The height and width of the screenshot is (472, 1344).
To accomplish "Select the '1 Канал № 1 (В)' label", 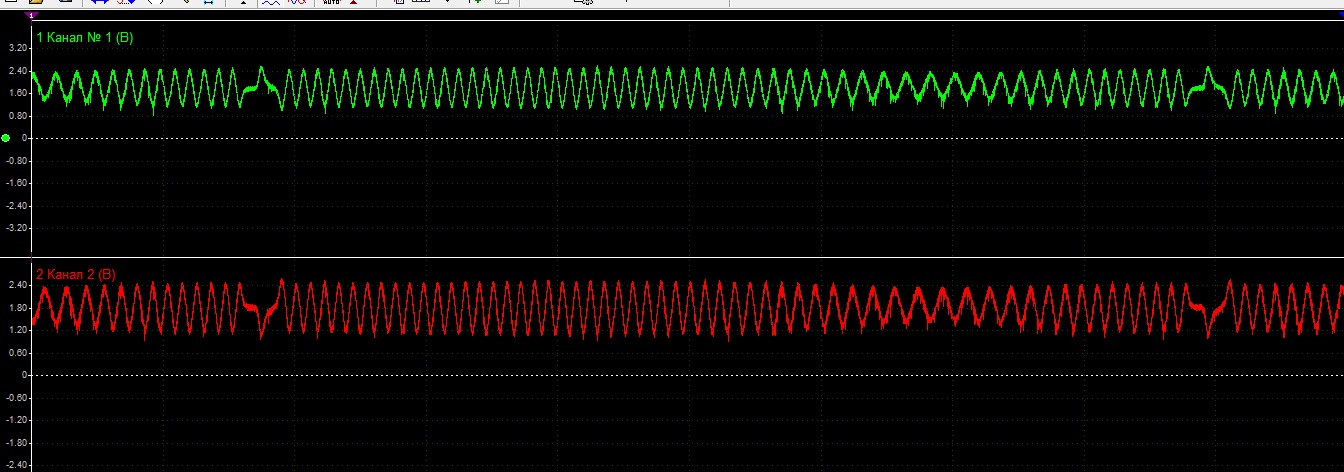I will click(x=84, y=38).
